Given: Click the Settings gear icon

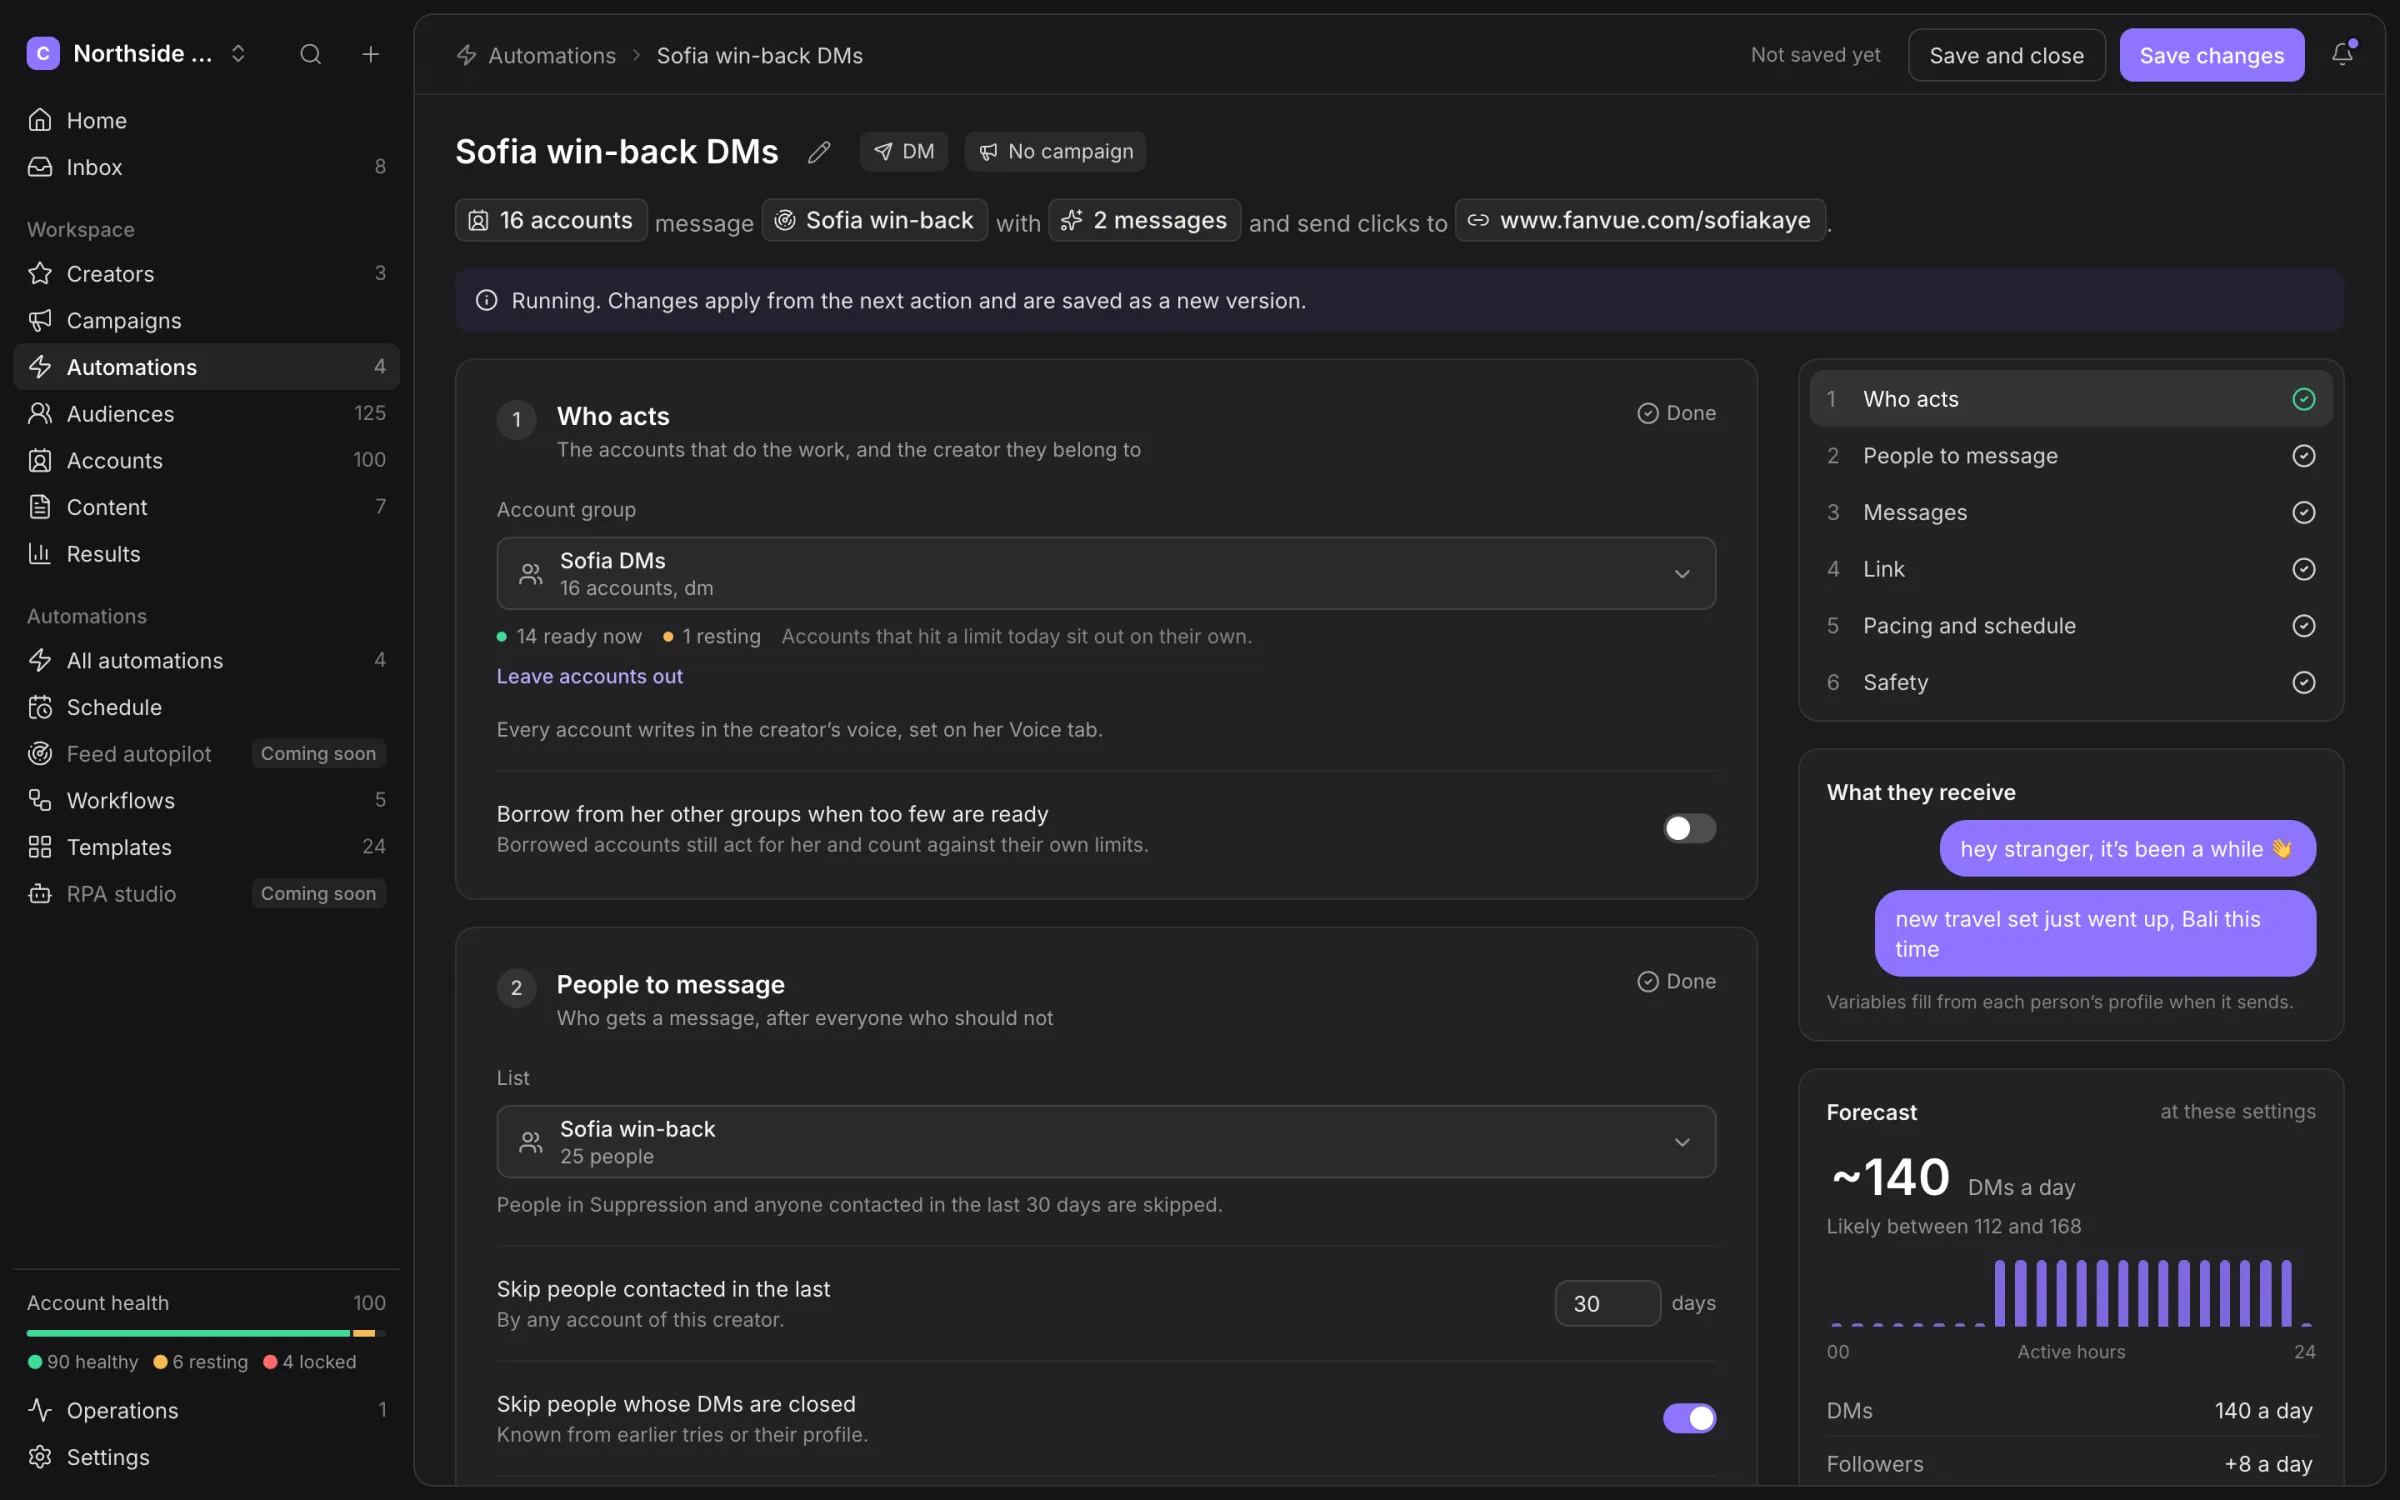Looking at the screenshot, I should [x=40, y=1457].
